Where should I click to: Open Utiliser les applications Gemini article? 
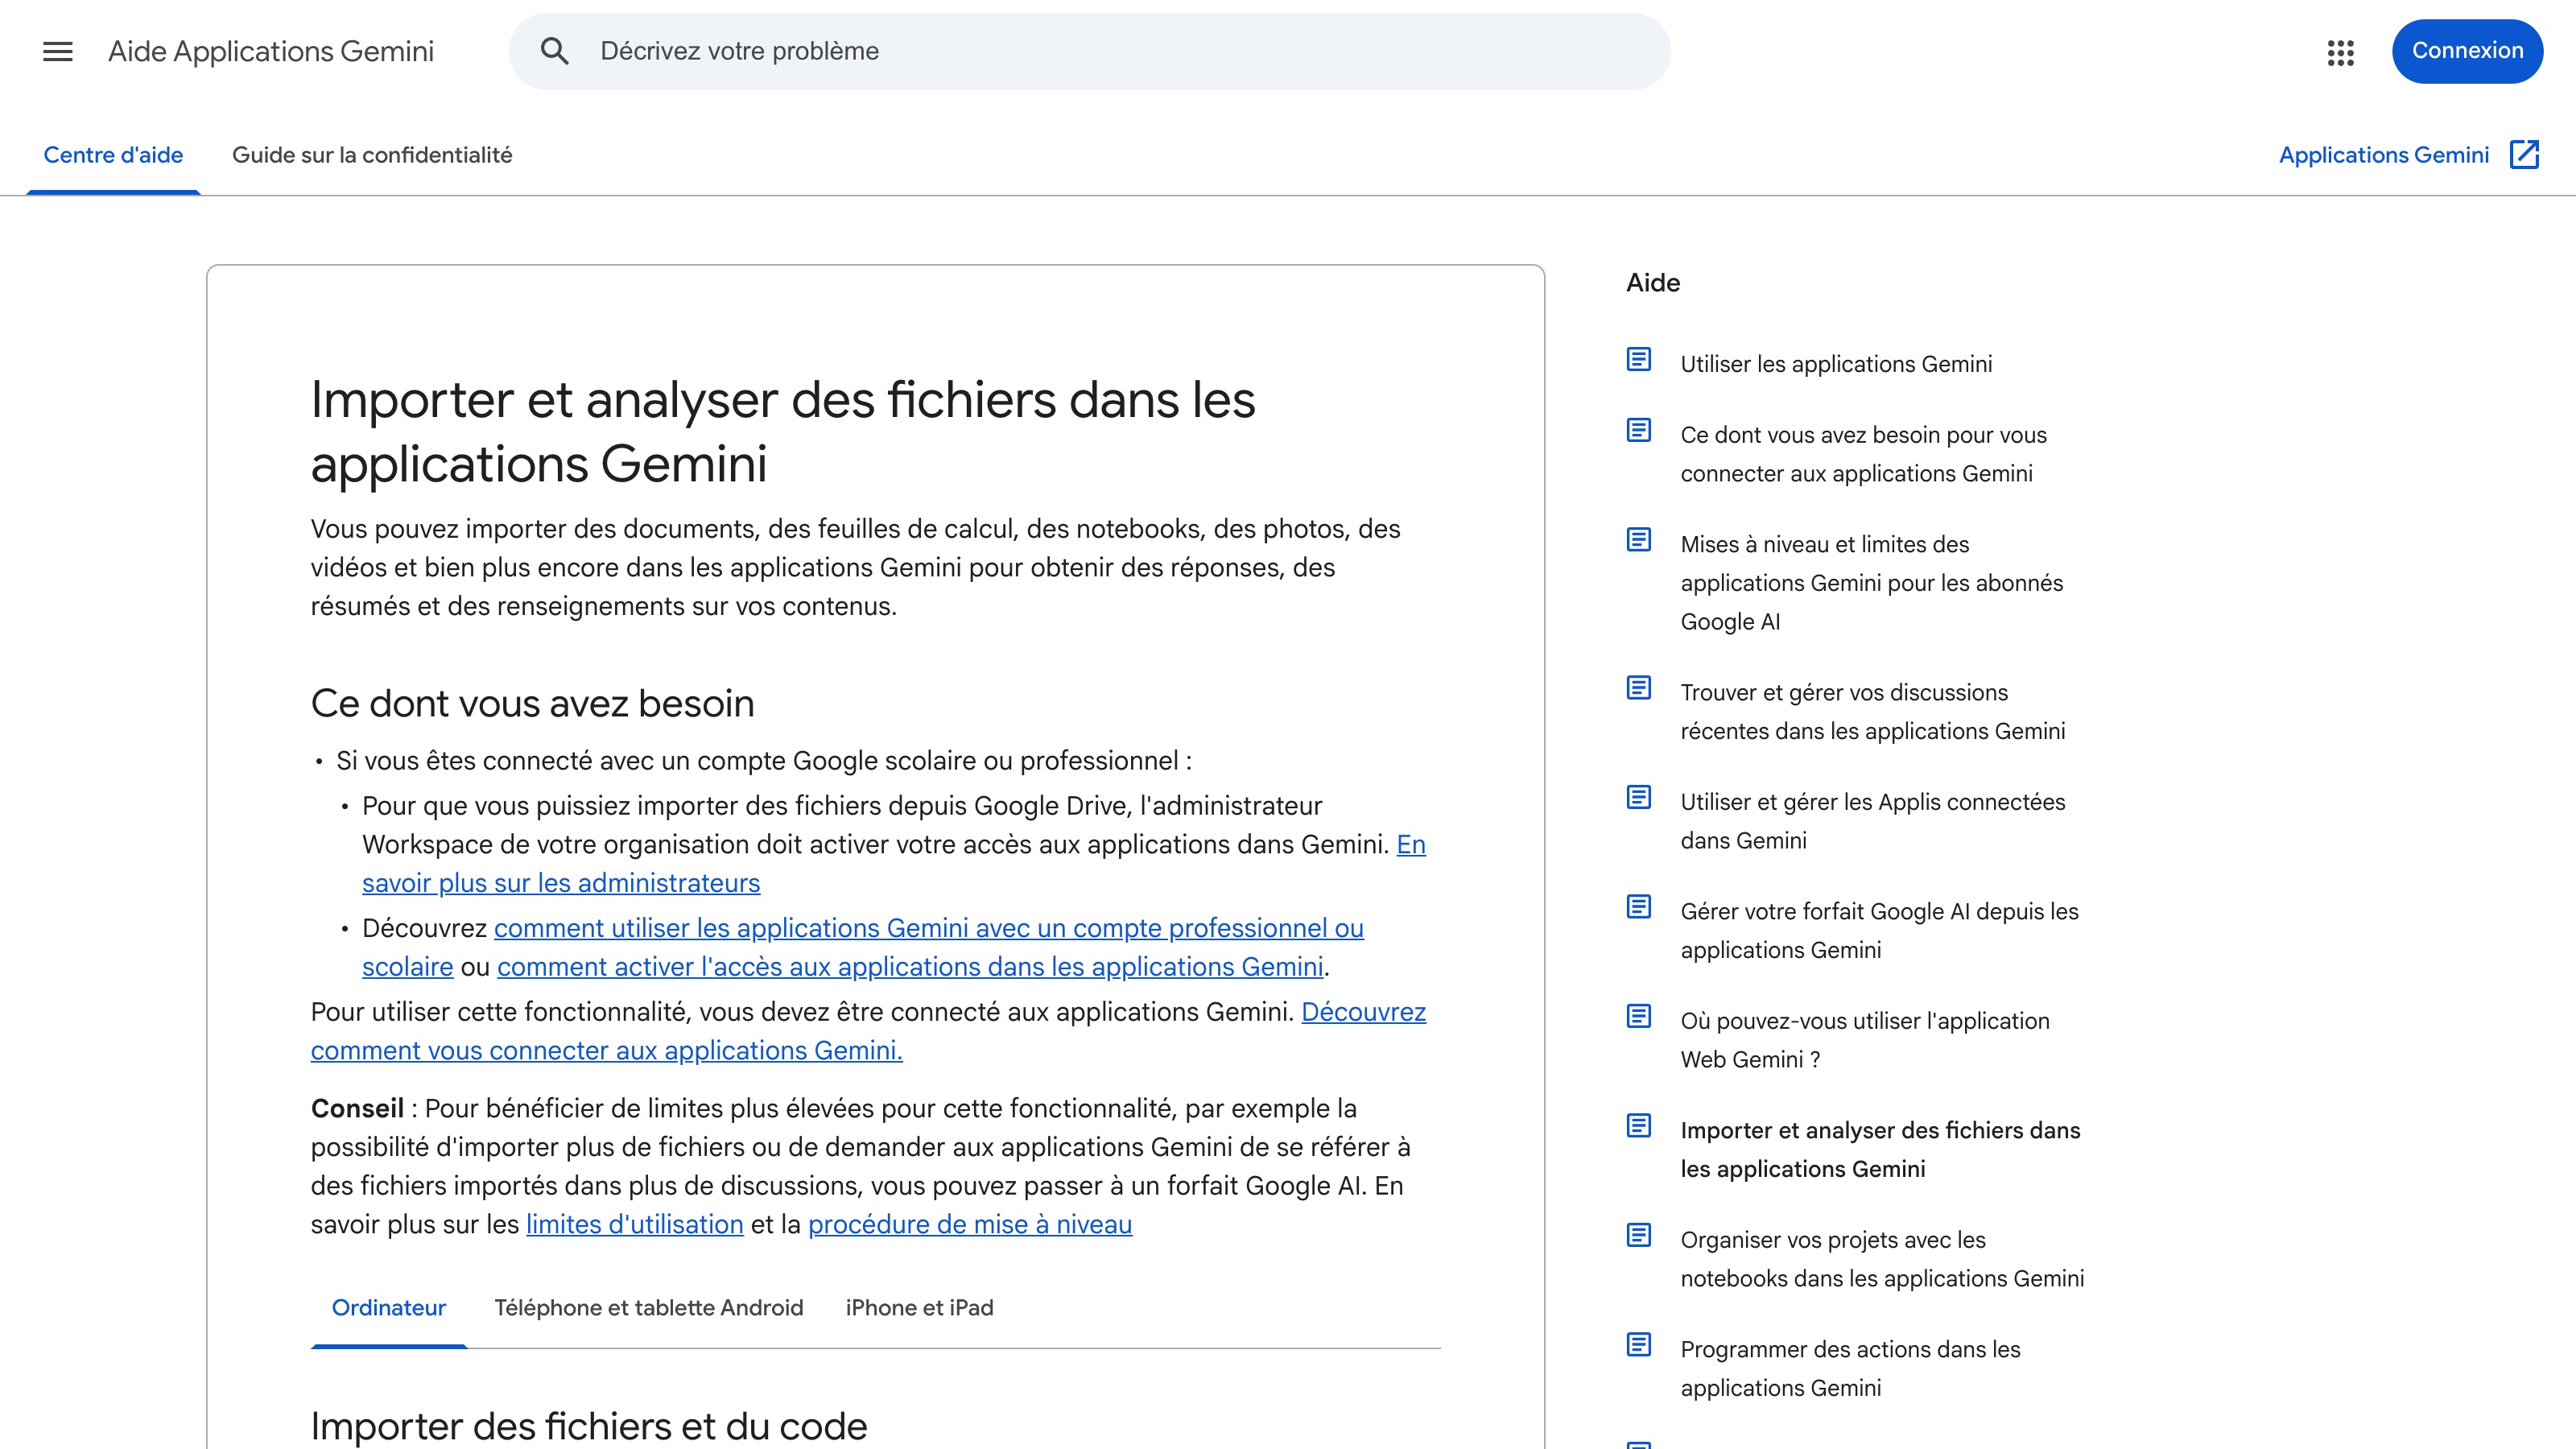[1836, 364]
